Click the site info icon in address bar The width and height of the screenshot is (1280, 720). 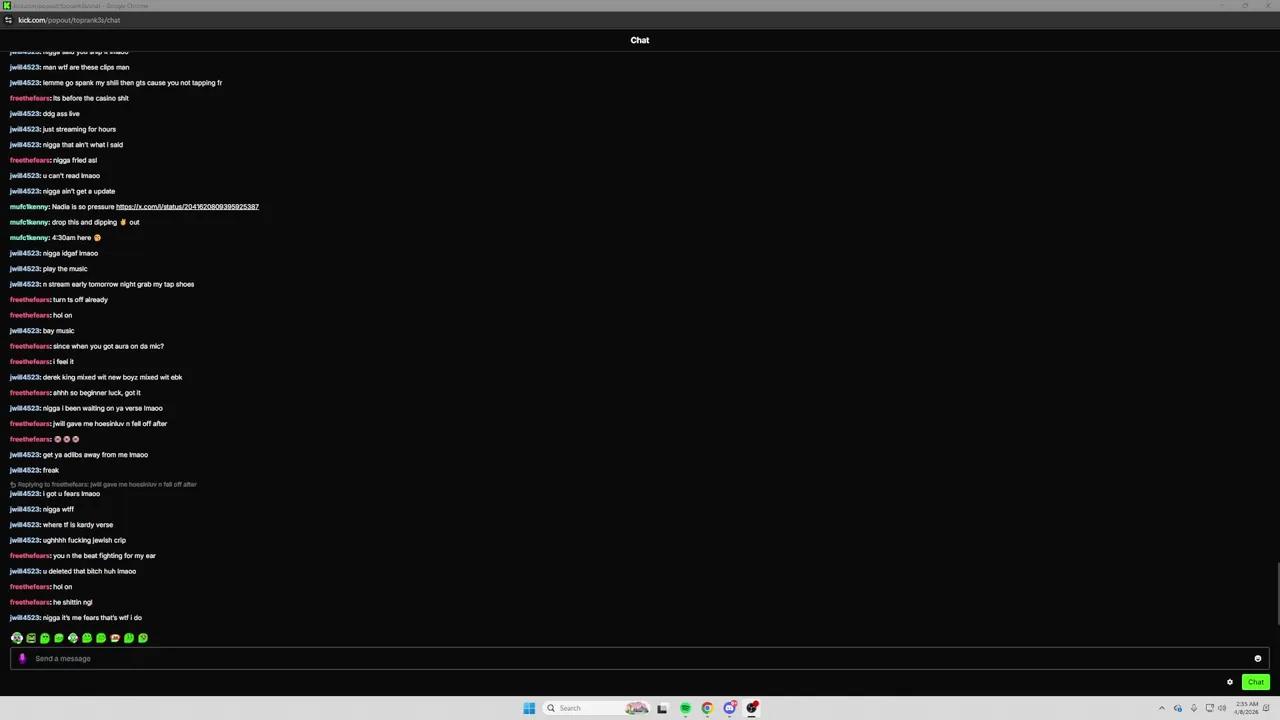point(8,20)
